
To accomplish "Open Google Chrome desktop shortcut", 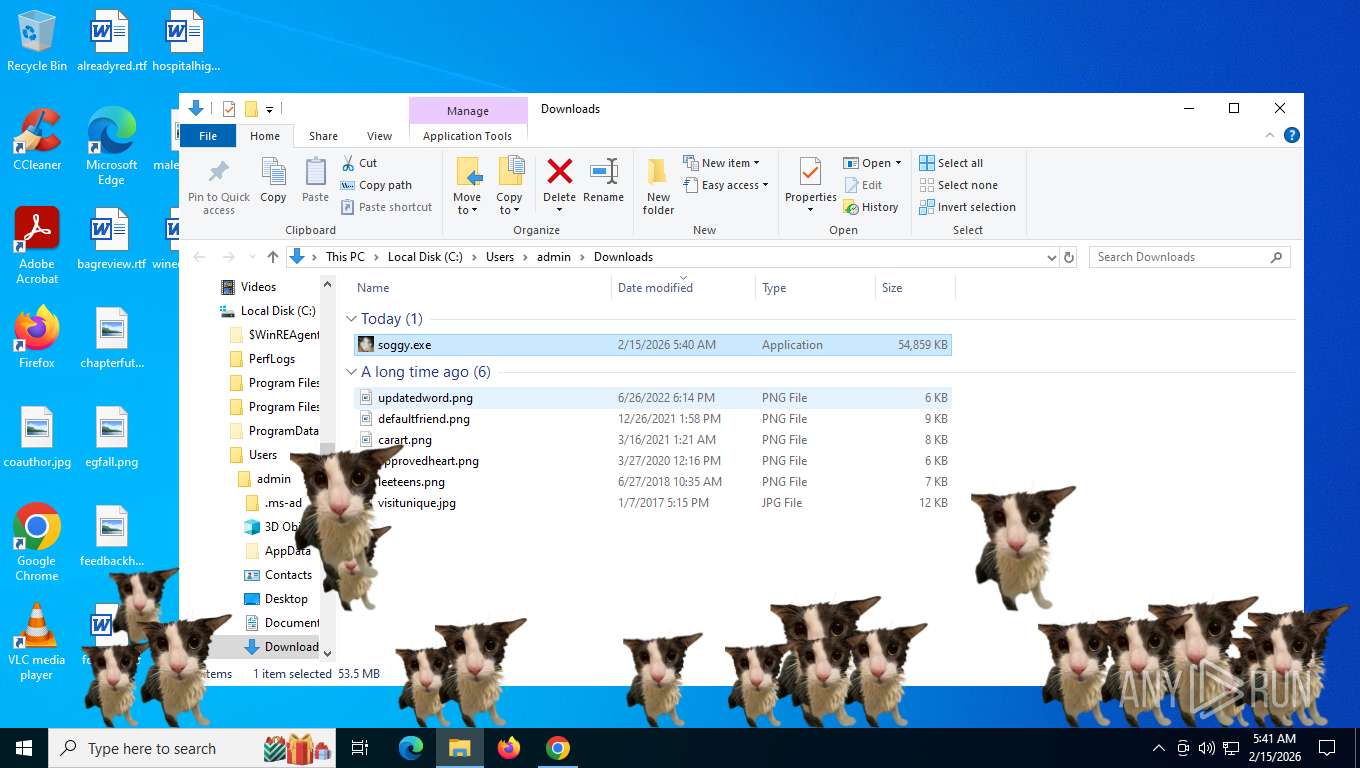I will click(x=37, y=542).
